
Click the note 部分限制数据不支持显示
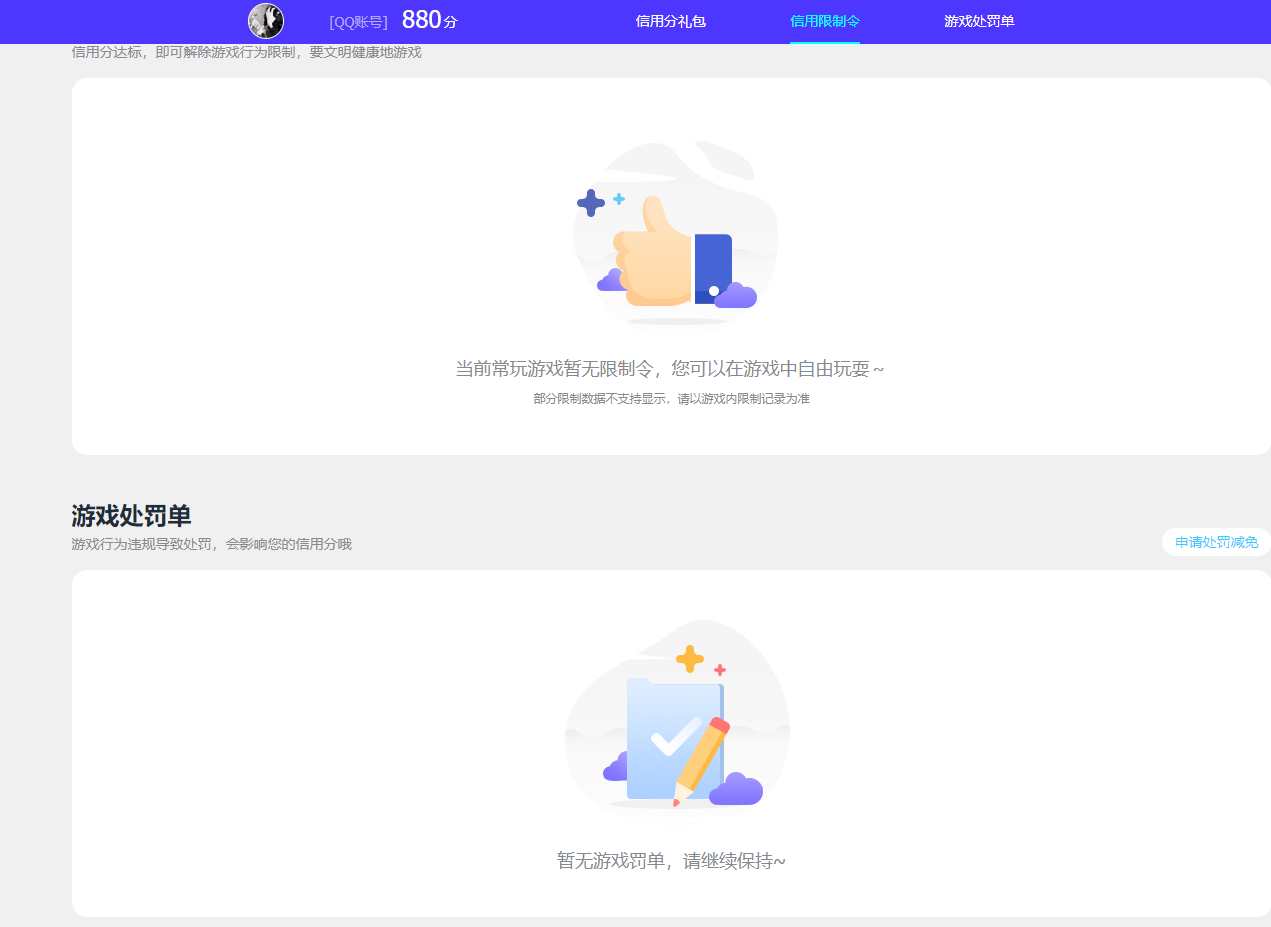(600, 399)
